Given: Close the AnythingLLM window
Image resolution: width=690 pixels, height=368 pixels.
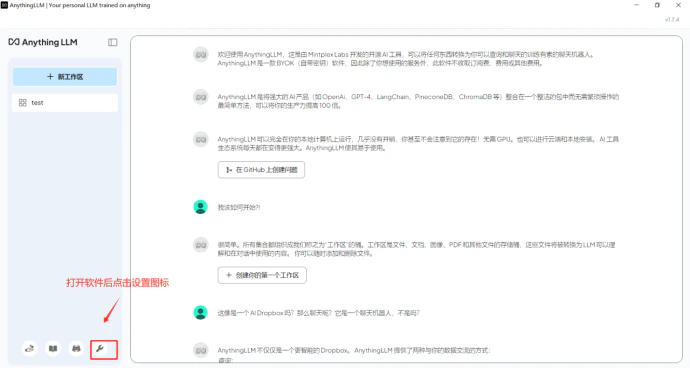Looking at the screenshot, I should point(678,5).
